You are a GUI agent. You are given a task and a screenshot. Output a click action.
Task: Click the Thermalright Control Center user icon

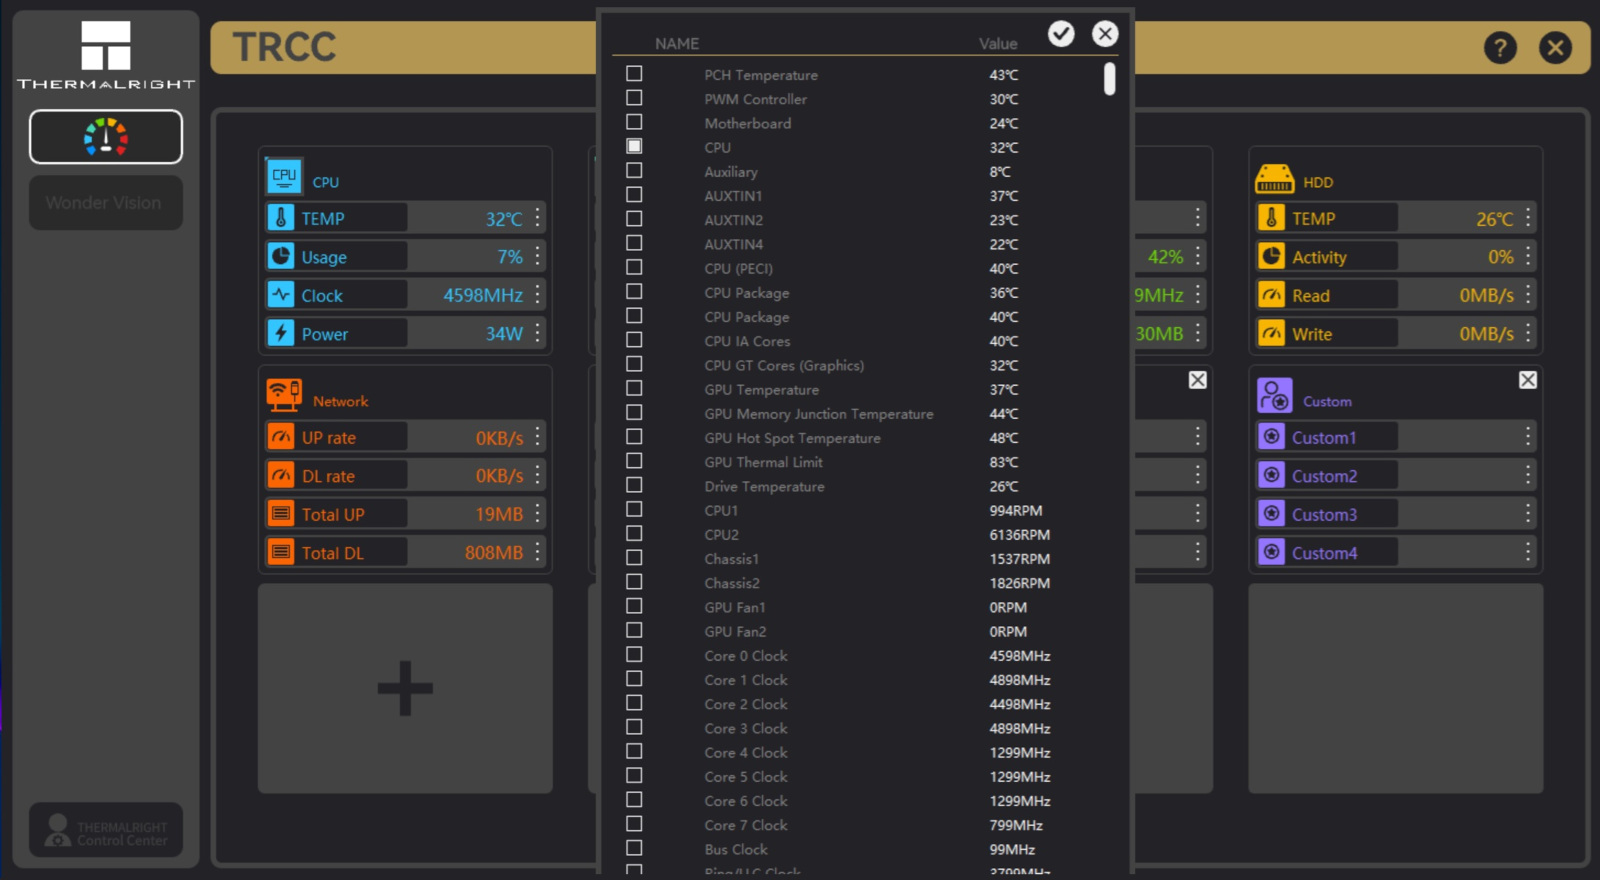coord(58,829)
